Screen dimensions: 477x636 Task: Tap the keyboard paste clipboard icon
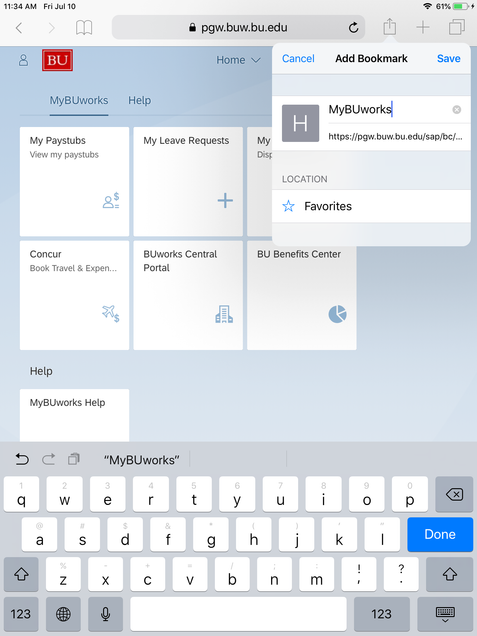click(74, 459)
